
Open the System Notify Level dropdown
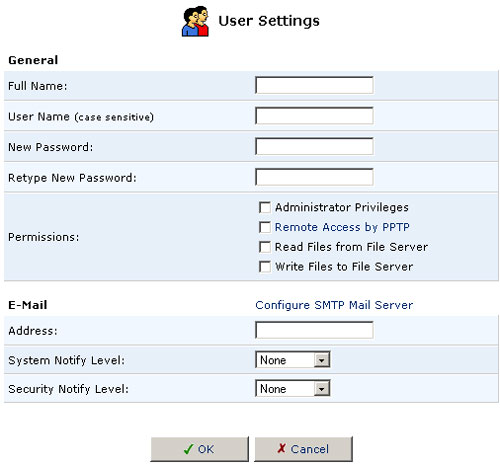point(293,360)
